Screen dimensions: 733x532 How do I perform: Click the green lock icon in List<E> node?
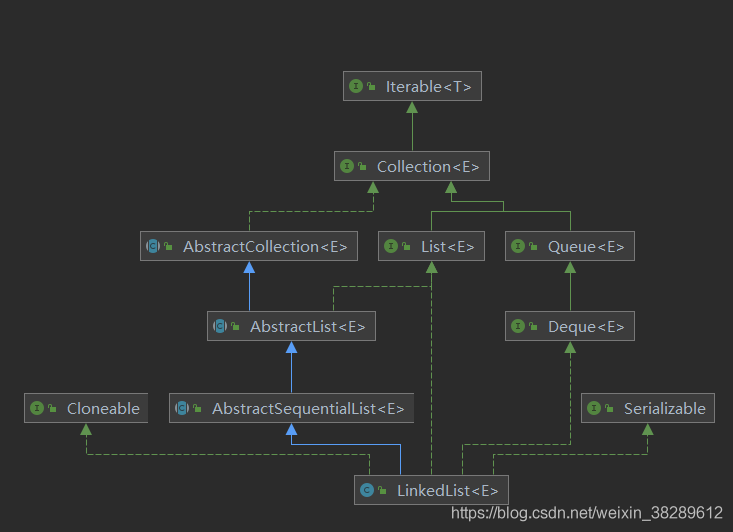[406, 246]
